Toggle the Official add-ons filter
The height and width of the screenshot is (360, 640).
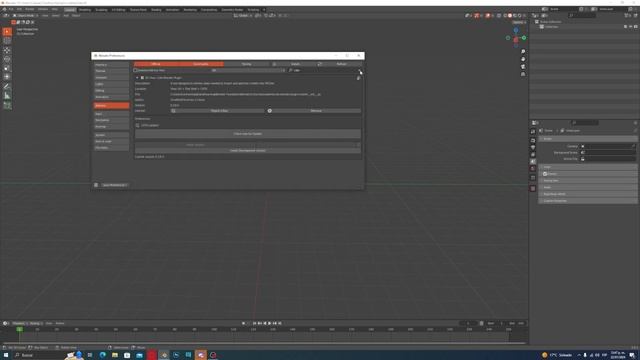(156, 64)
